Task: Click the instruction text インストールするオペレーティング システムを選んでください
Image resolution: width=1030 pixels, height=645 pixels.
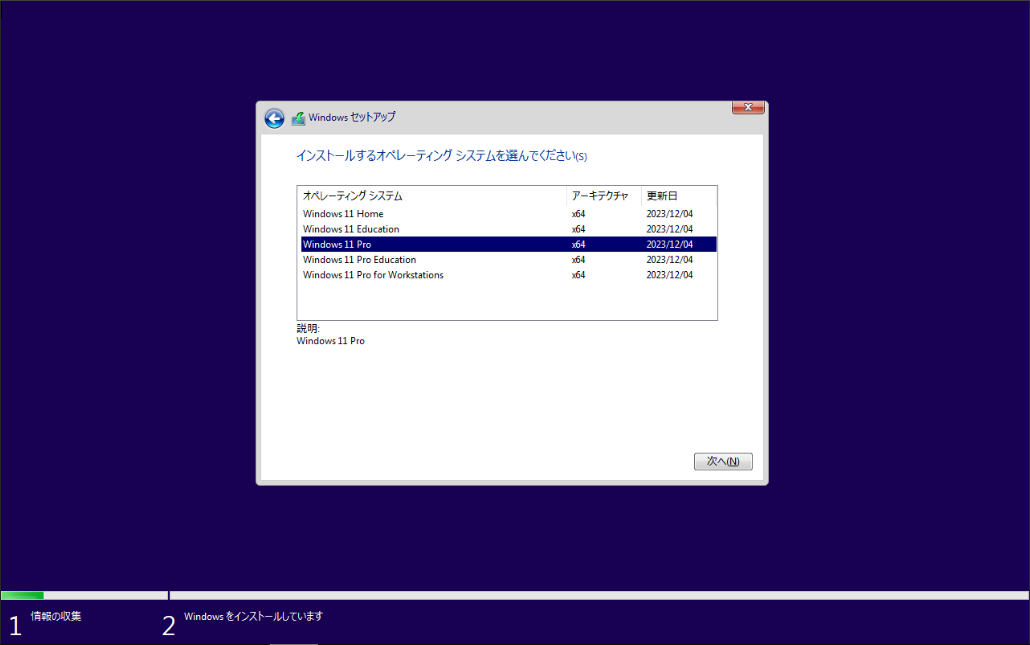Action: pos(440,156)
